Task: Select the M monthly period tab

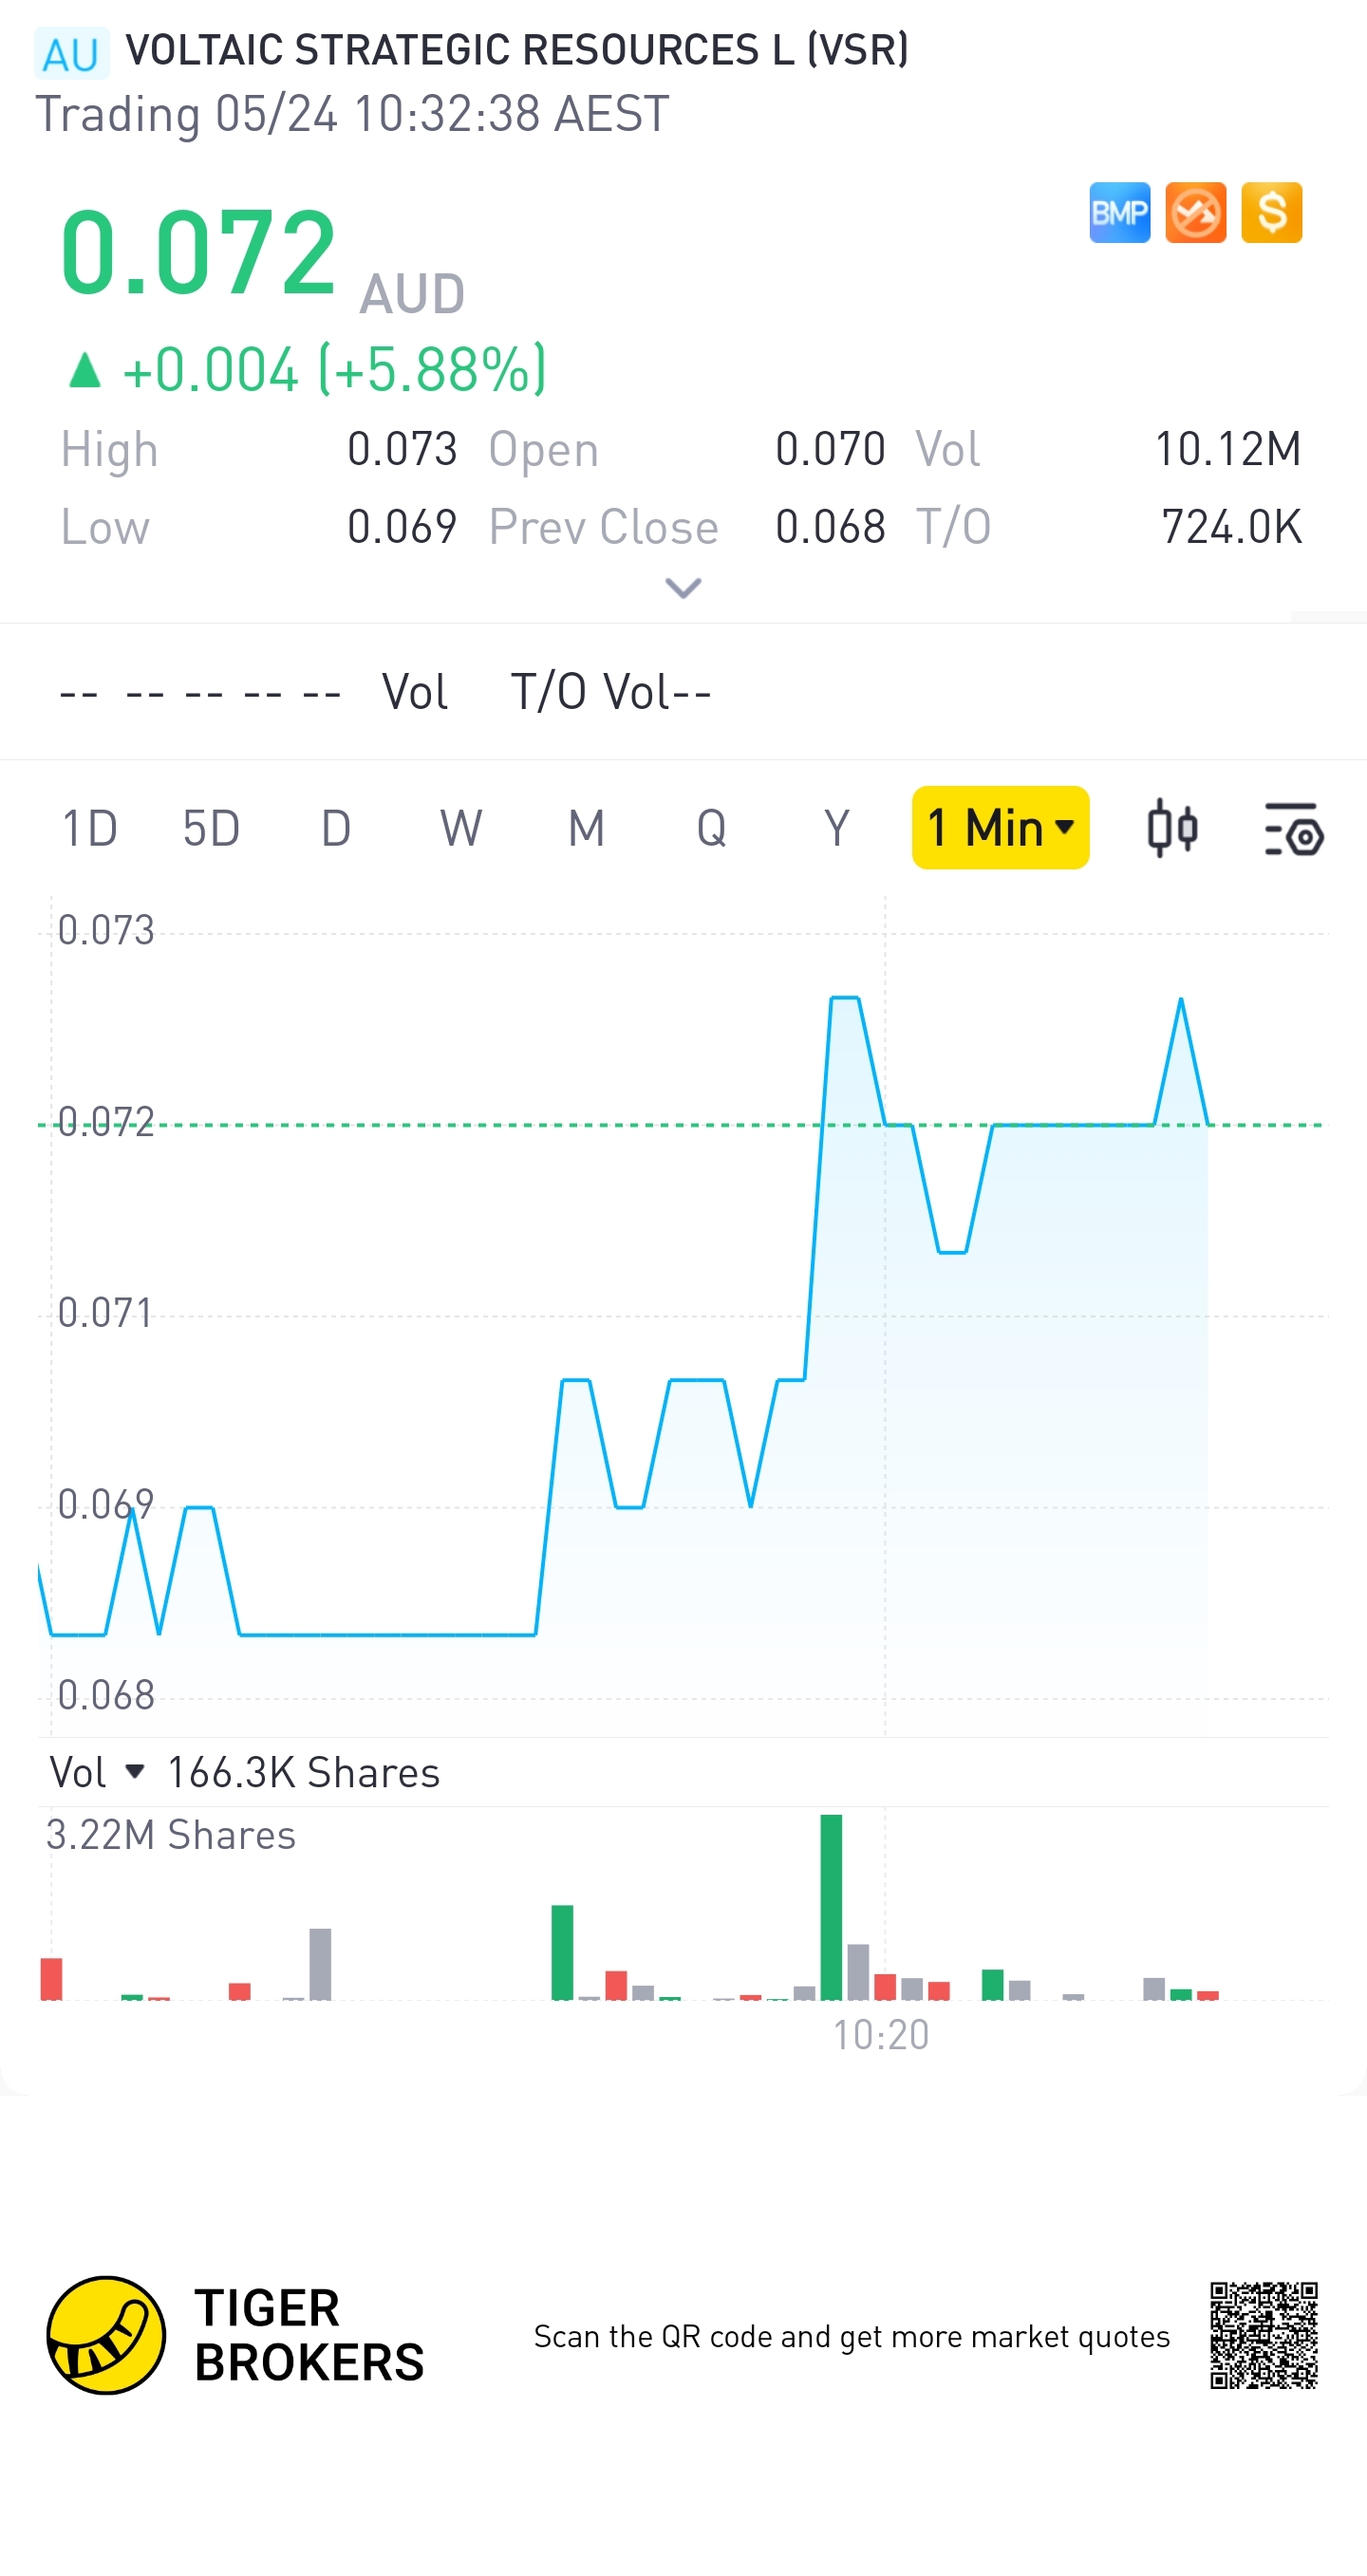Action: [586, 829]
